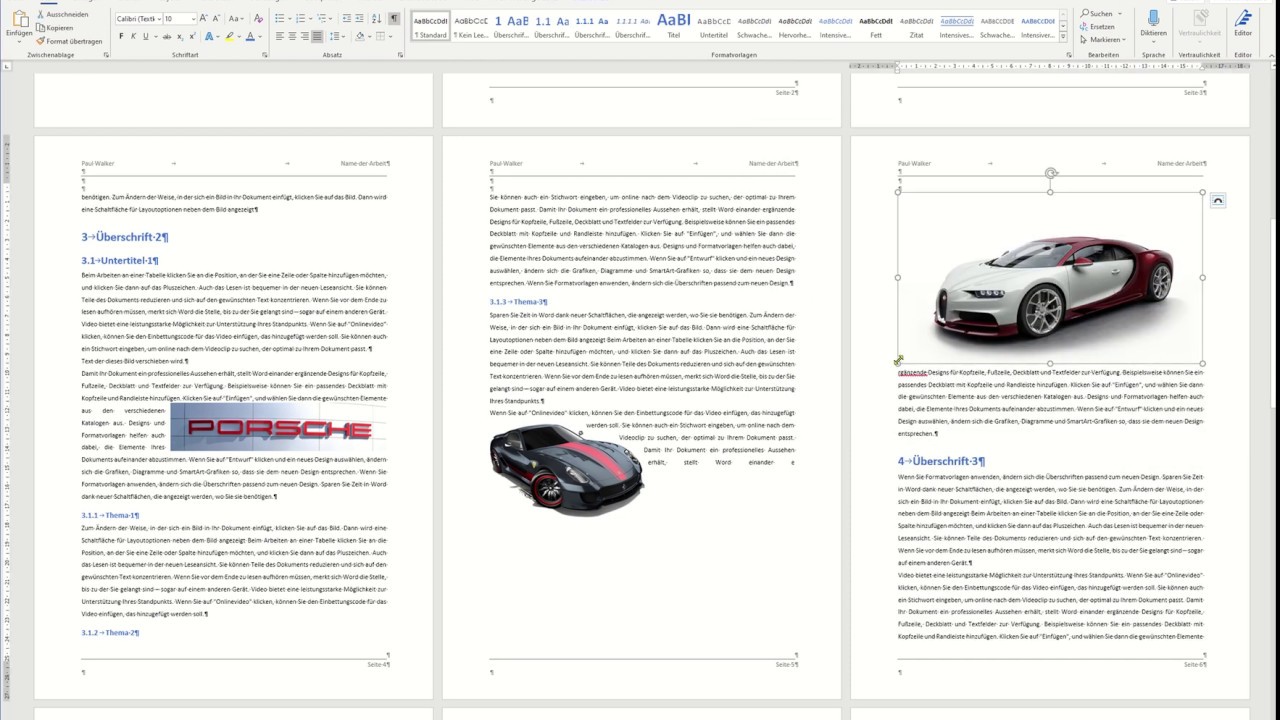Screen dimensions: 1280x720
Task: Click heading '3.1.3→Thema-3'
Action: coord(518,301)
